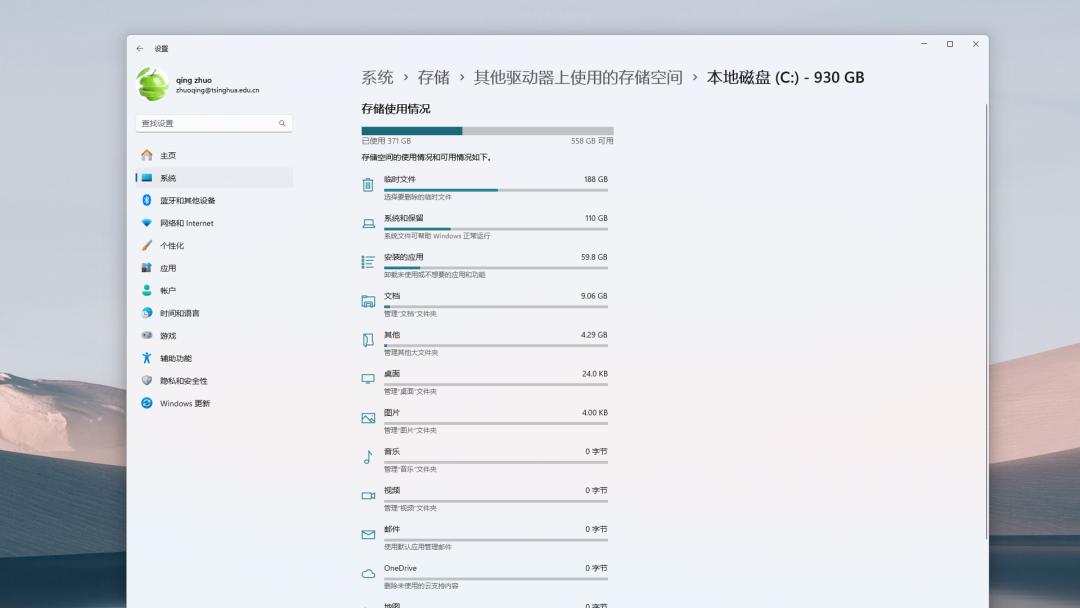This screenshot has height=608, width=1080.
Task: Go to 其他驱动器上使用的存储空间 breadcrumb
Action: click(x=578, y=78)
